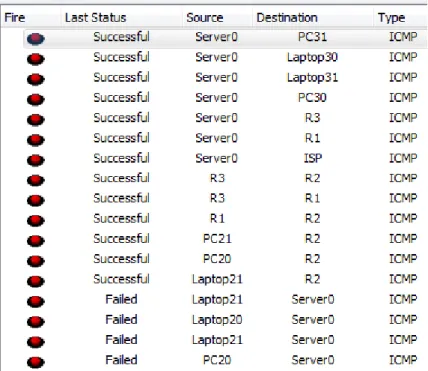Fire the Server0 to R1 PDU

pos(36,140)
